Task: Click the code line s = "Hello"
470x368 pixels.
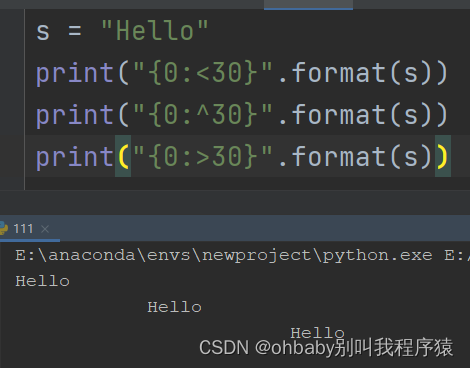Action: click(x=122, y=31)
